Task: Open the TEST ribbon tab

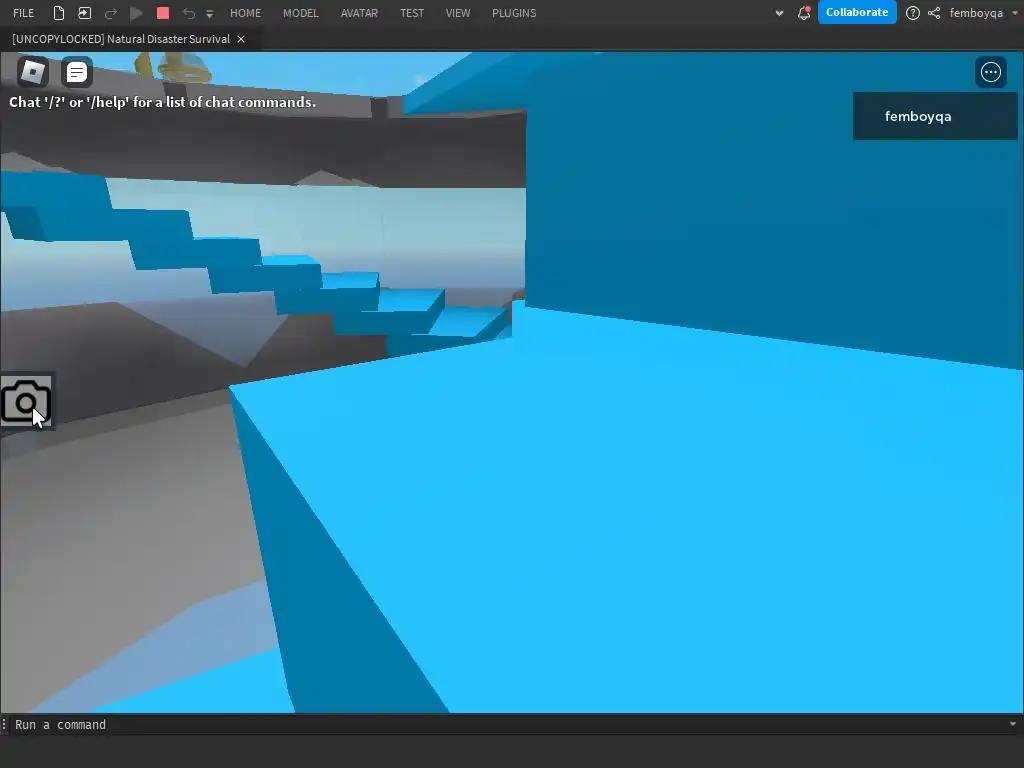Action: 412,13
